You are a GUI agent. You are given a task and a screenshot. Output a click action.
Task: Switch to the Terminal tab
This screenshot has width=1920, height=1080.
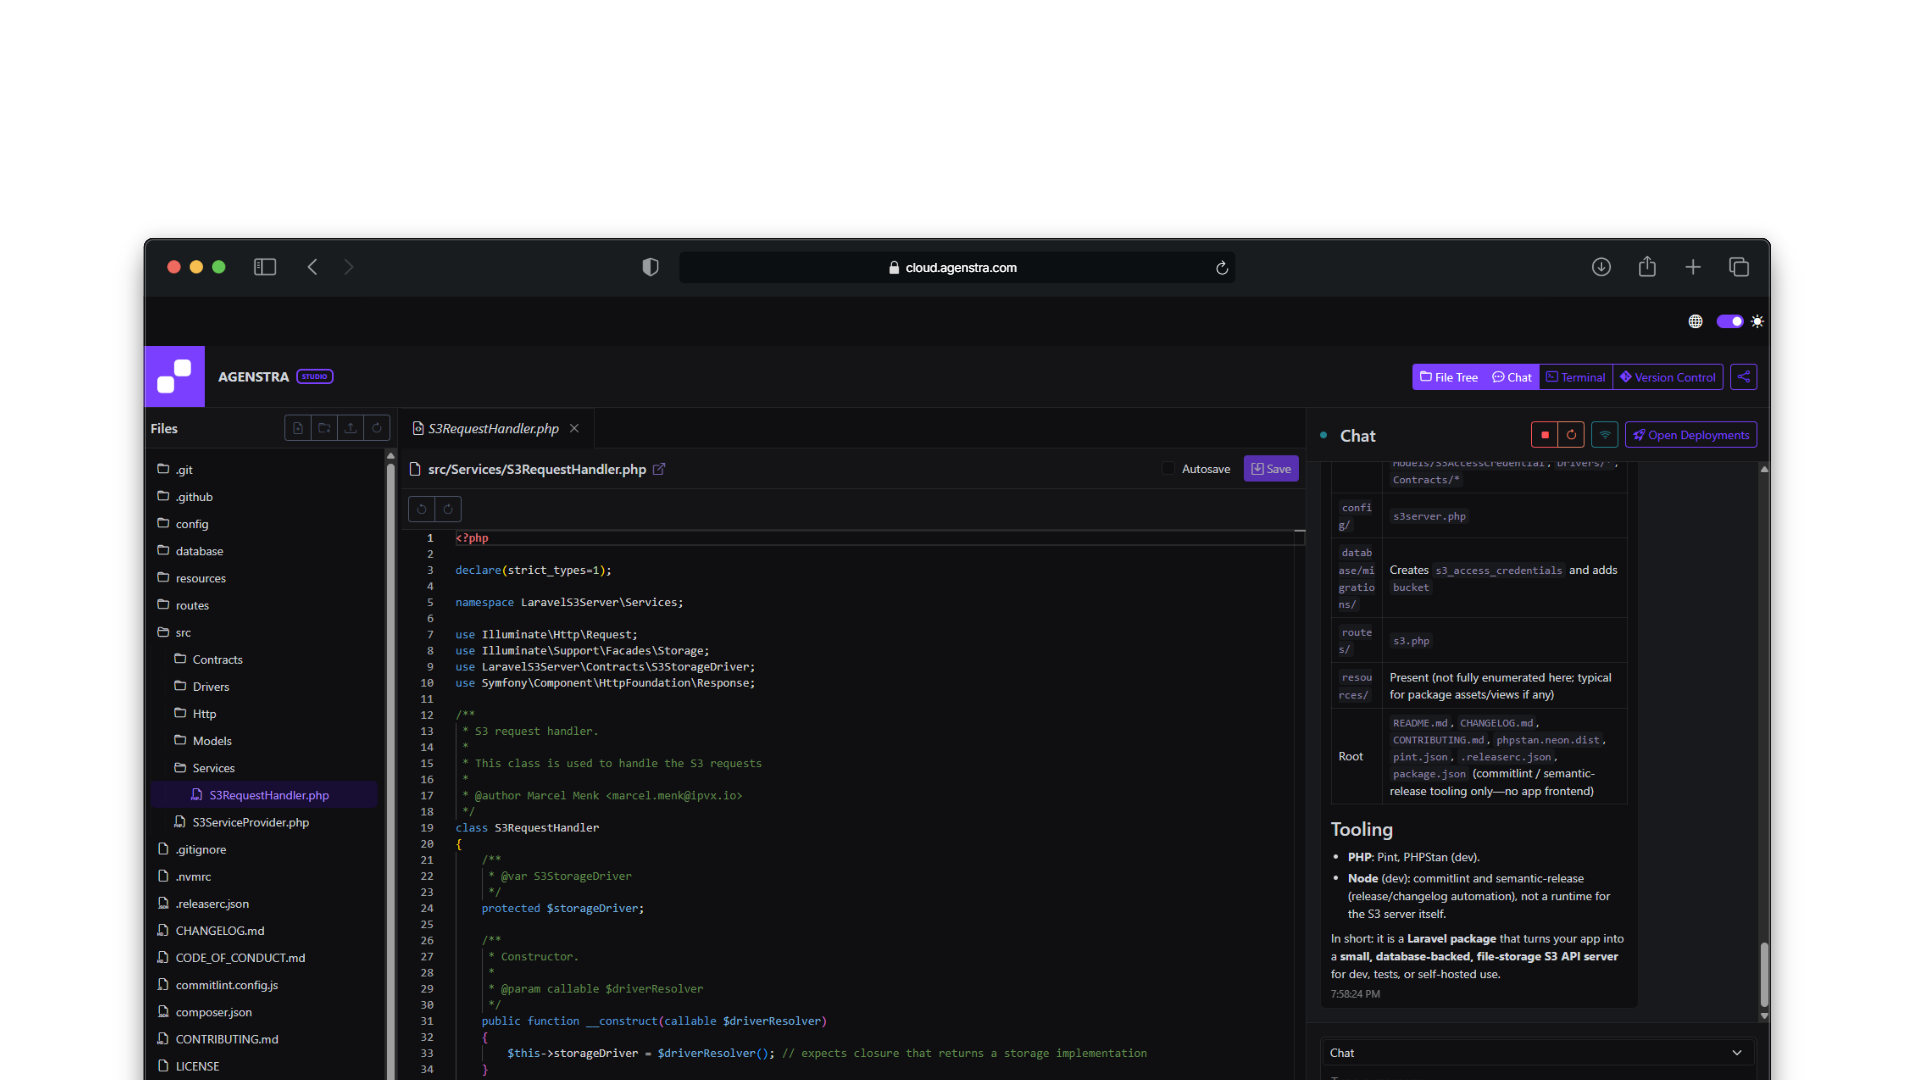pos(1575,377)
